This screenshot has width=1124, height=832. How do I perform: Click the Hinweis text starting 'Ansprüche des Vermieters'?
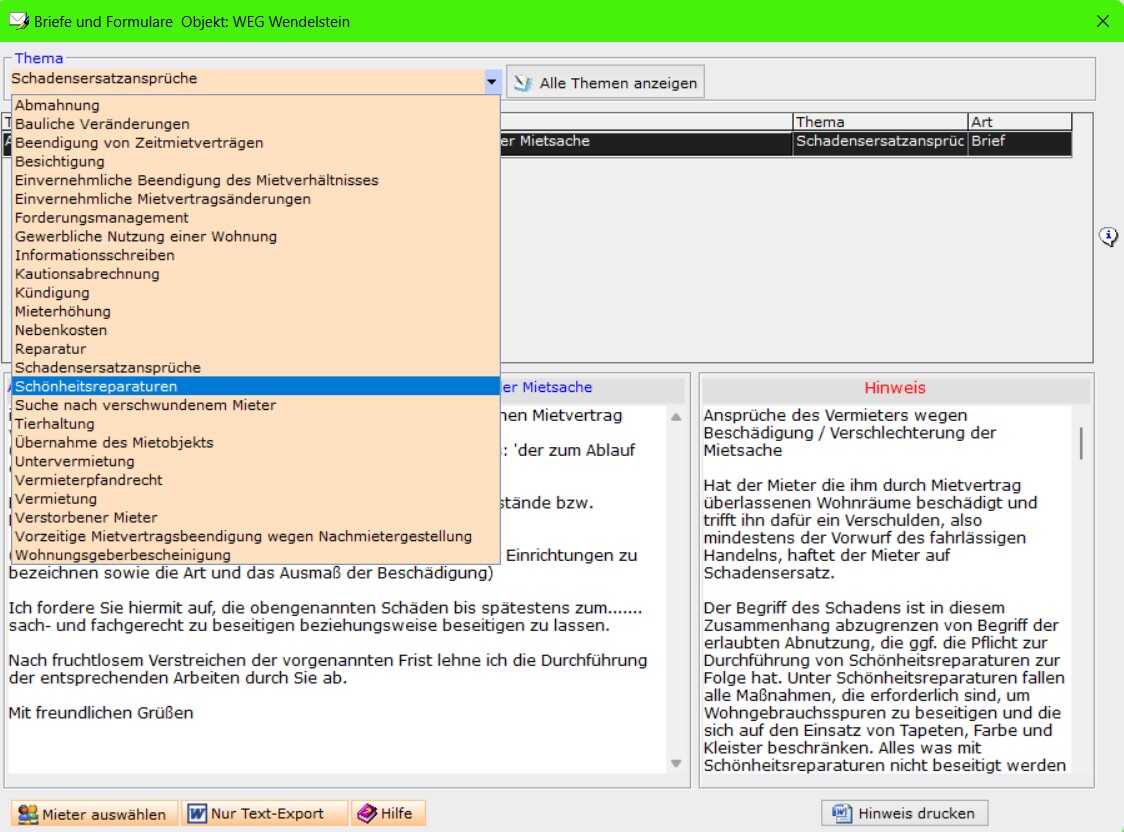coord(835,416)
